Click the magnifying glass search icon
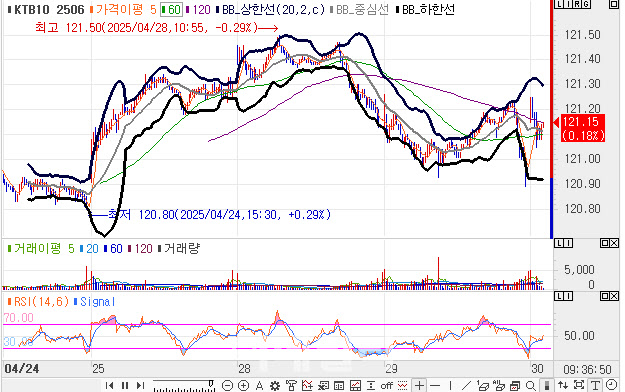625x392 pixels. [531, 386]
